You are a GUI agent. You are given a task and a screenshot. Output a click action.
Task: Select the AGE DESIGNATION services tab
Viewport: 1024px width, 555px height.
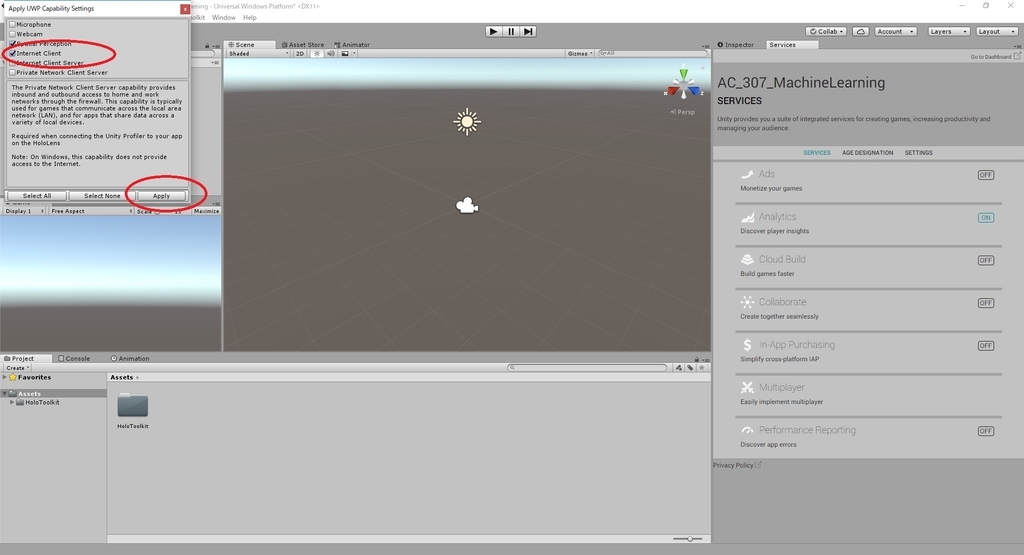coord(867,153)
